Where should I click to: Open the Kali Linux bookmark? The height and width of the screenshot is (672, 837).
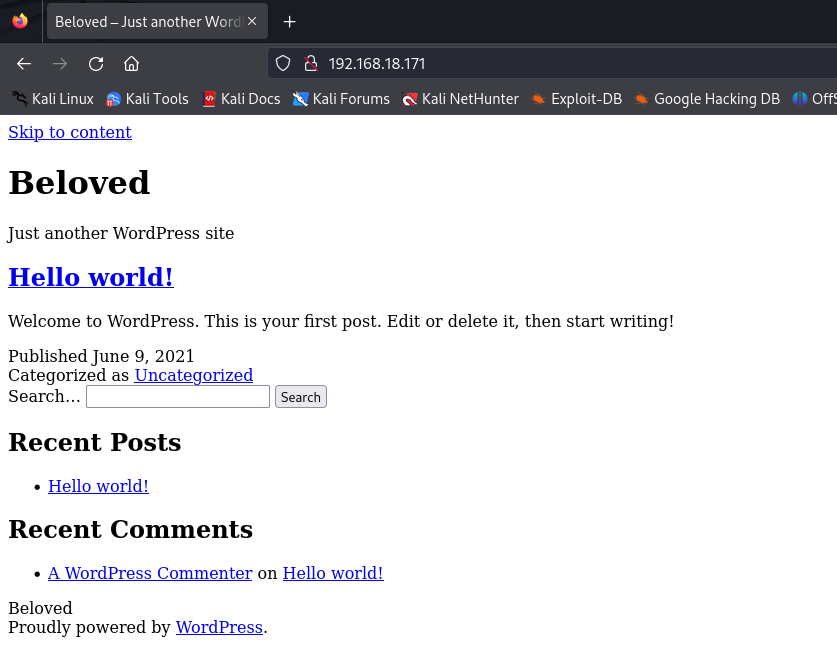click(52, 99)
